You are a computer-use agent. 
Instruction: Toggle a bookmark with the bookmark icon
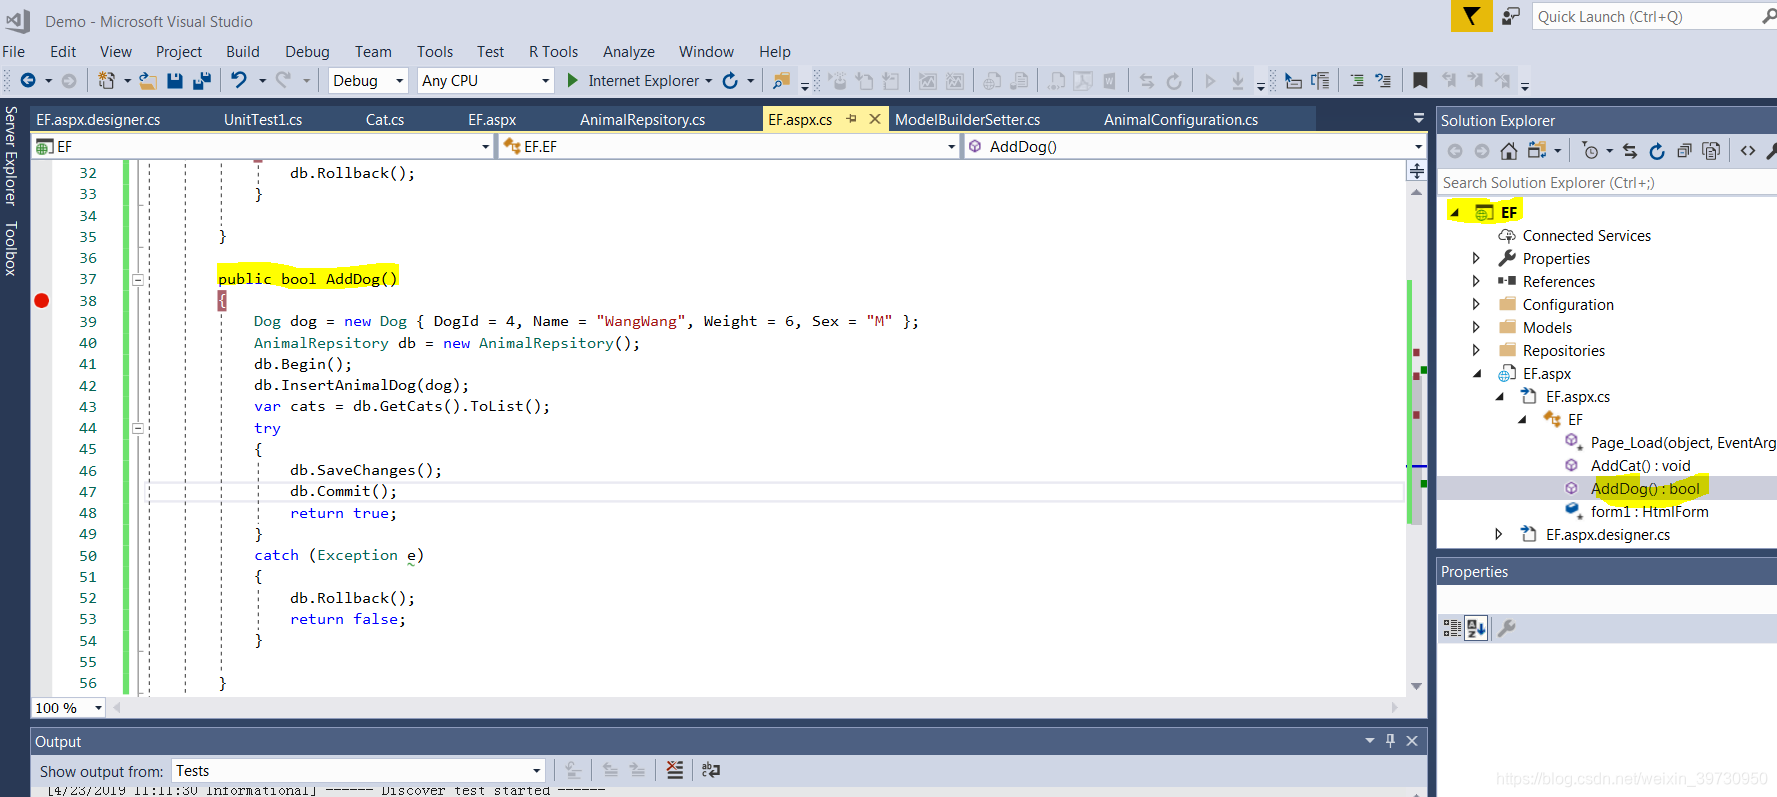point(1420,80)
